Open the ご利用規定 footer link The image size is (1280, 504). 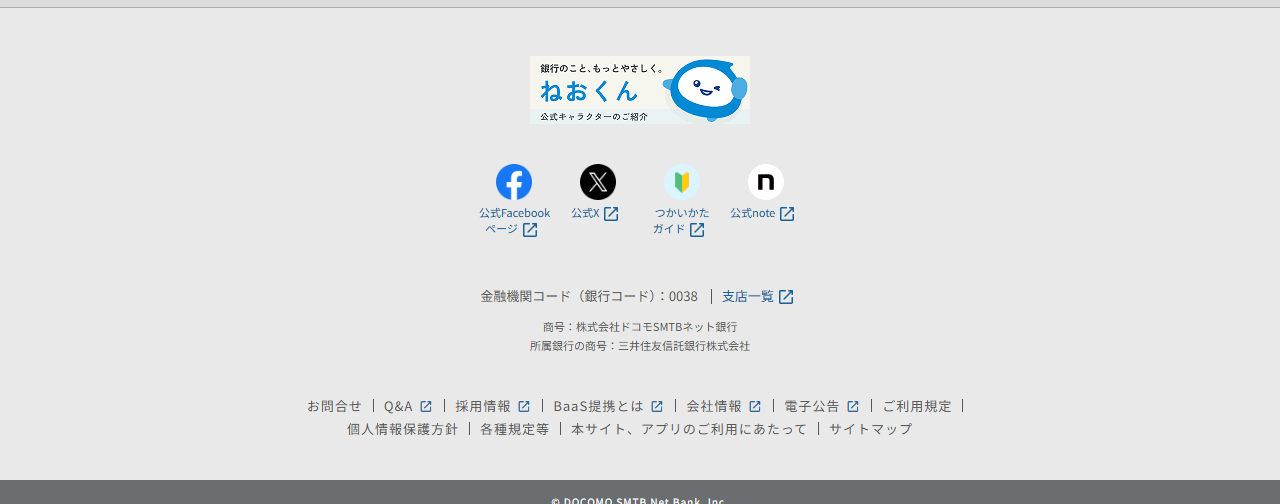[x=917, y=406]
